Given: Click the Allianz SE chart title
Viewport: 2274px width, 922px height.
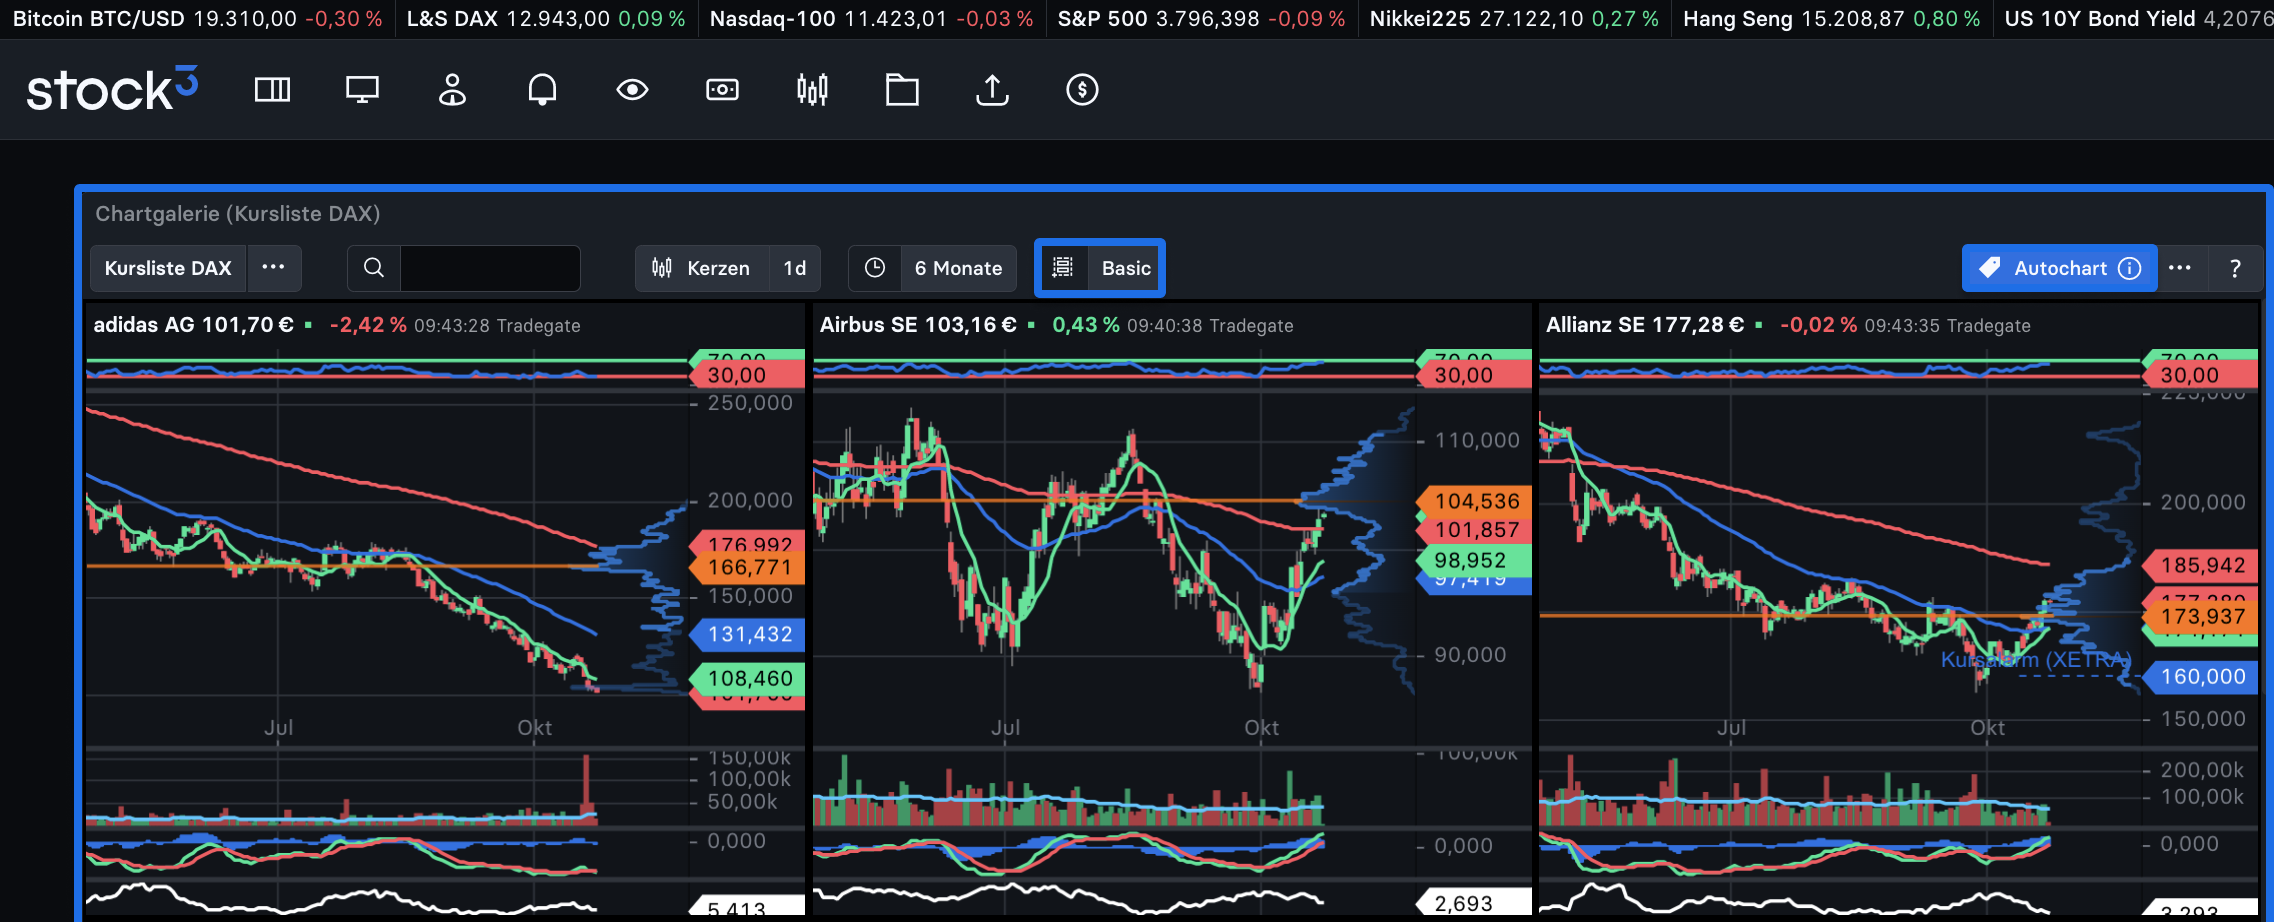Looking at the screenshot, I should point(1645,325).
